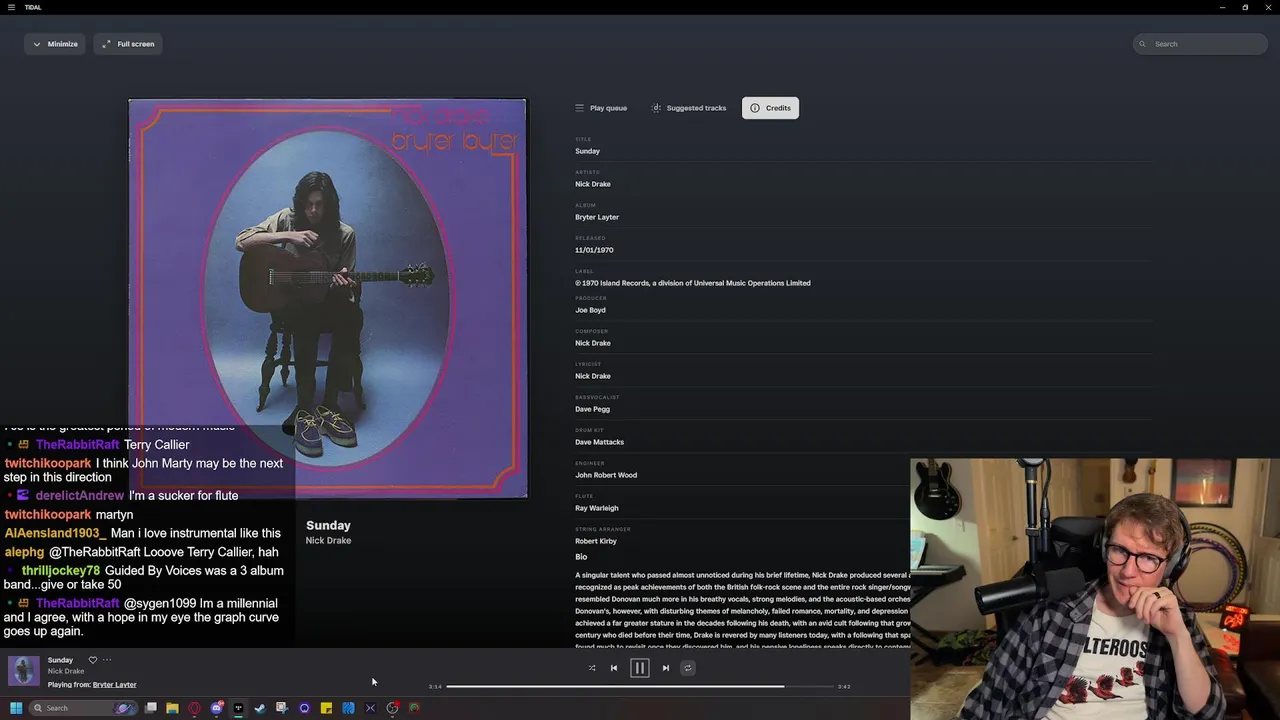Image resolution: width=1280 pixels, height=720 pixels.
Task: Open track options three-dot menu
Action: [x=107, y=660]
